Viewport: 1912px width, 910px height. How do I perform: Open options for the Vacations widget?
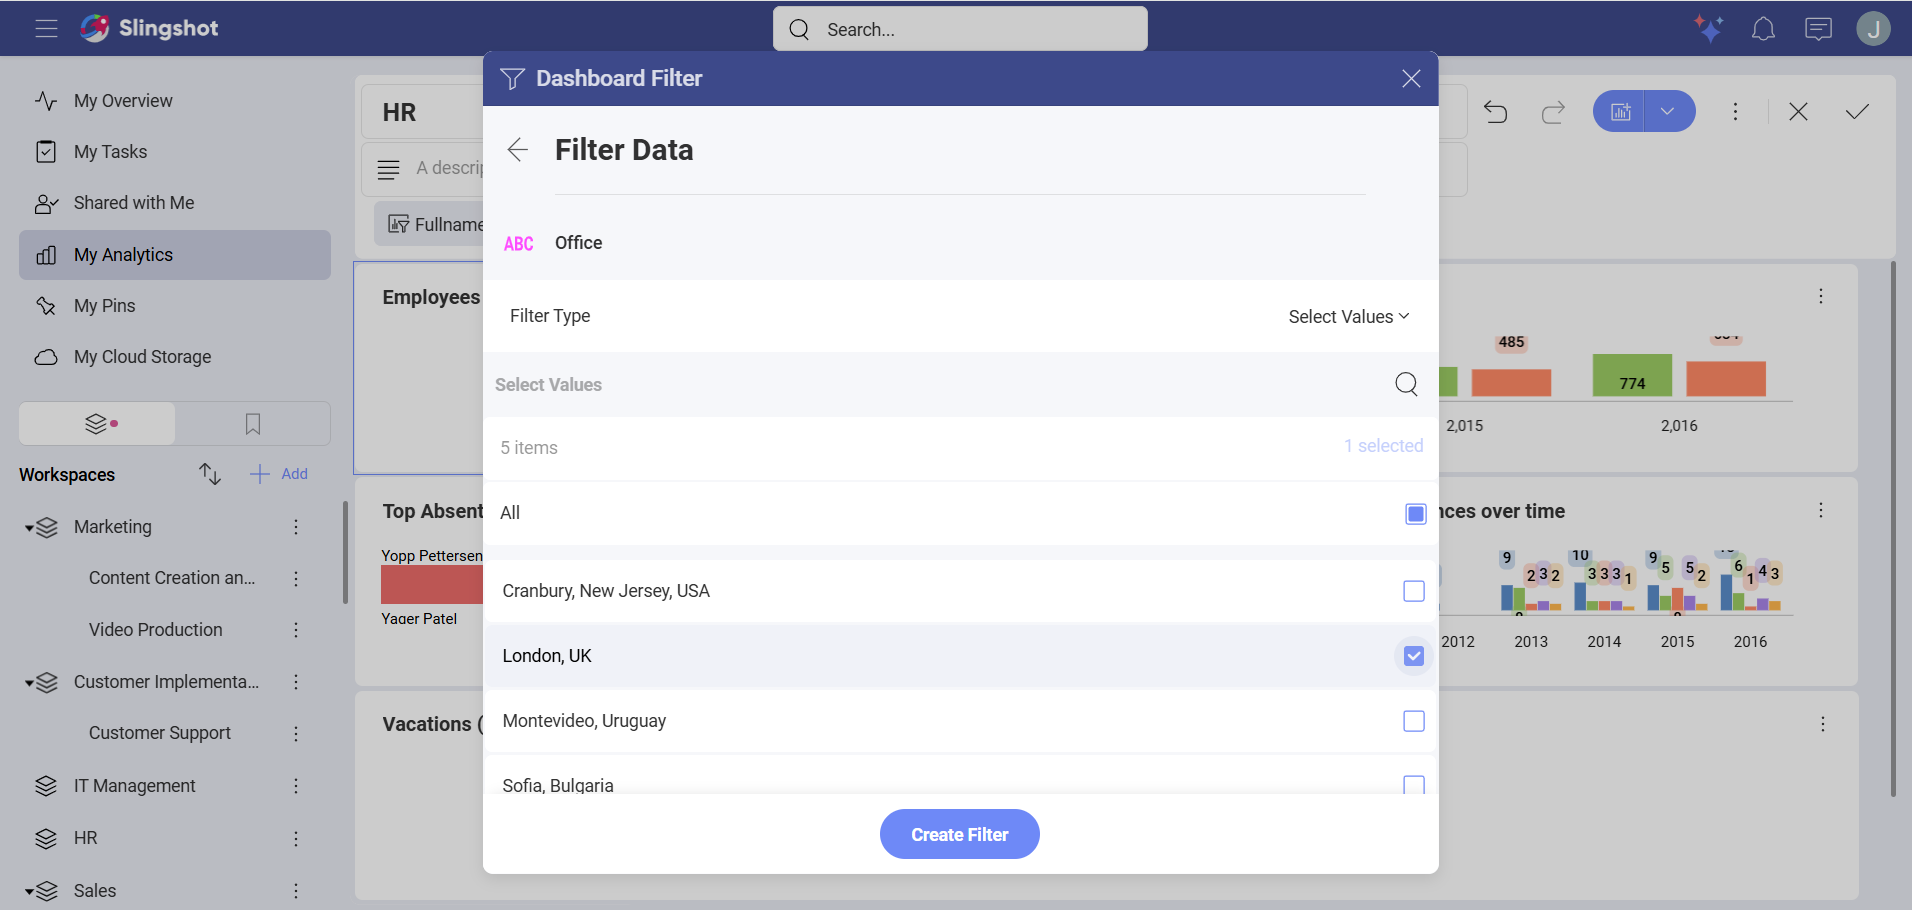pos(1823,724)
